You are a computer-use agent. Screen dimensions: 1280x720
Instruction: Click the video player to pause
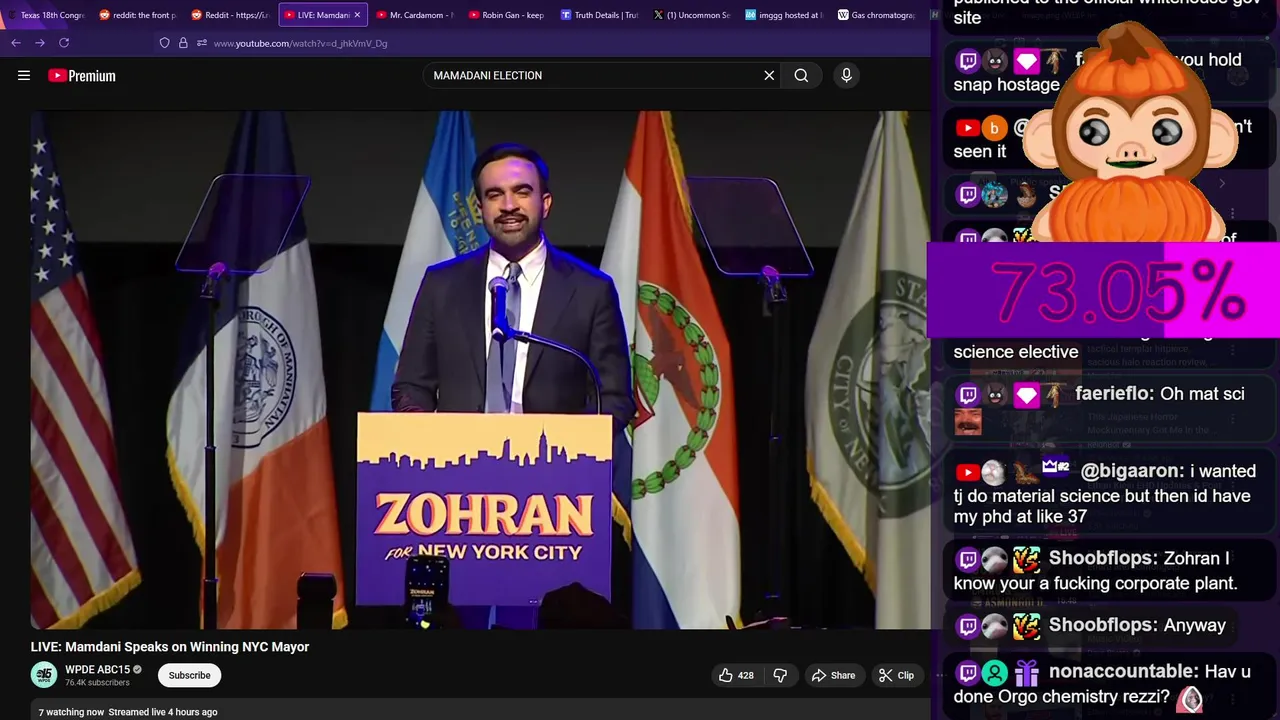tap(480, 370)
